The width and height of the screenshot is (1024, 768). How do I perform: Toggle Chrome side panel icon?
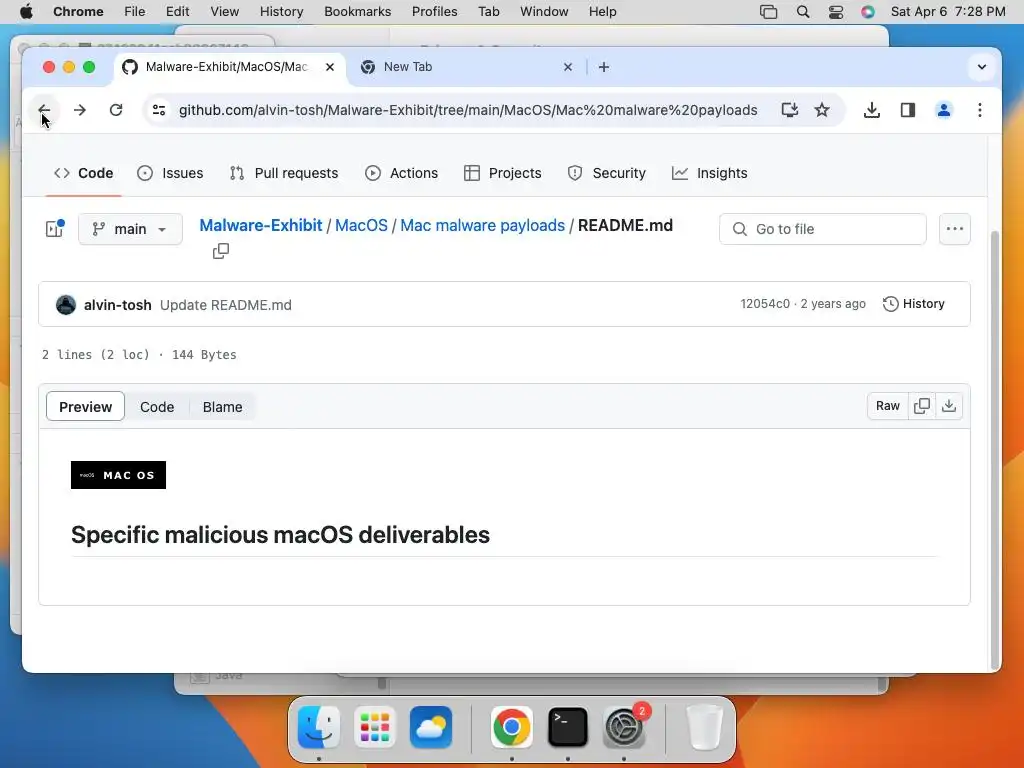[908, 110]
